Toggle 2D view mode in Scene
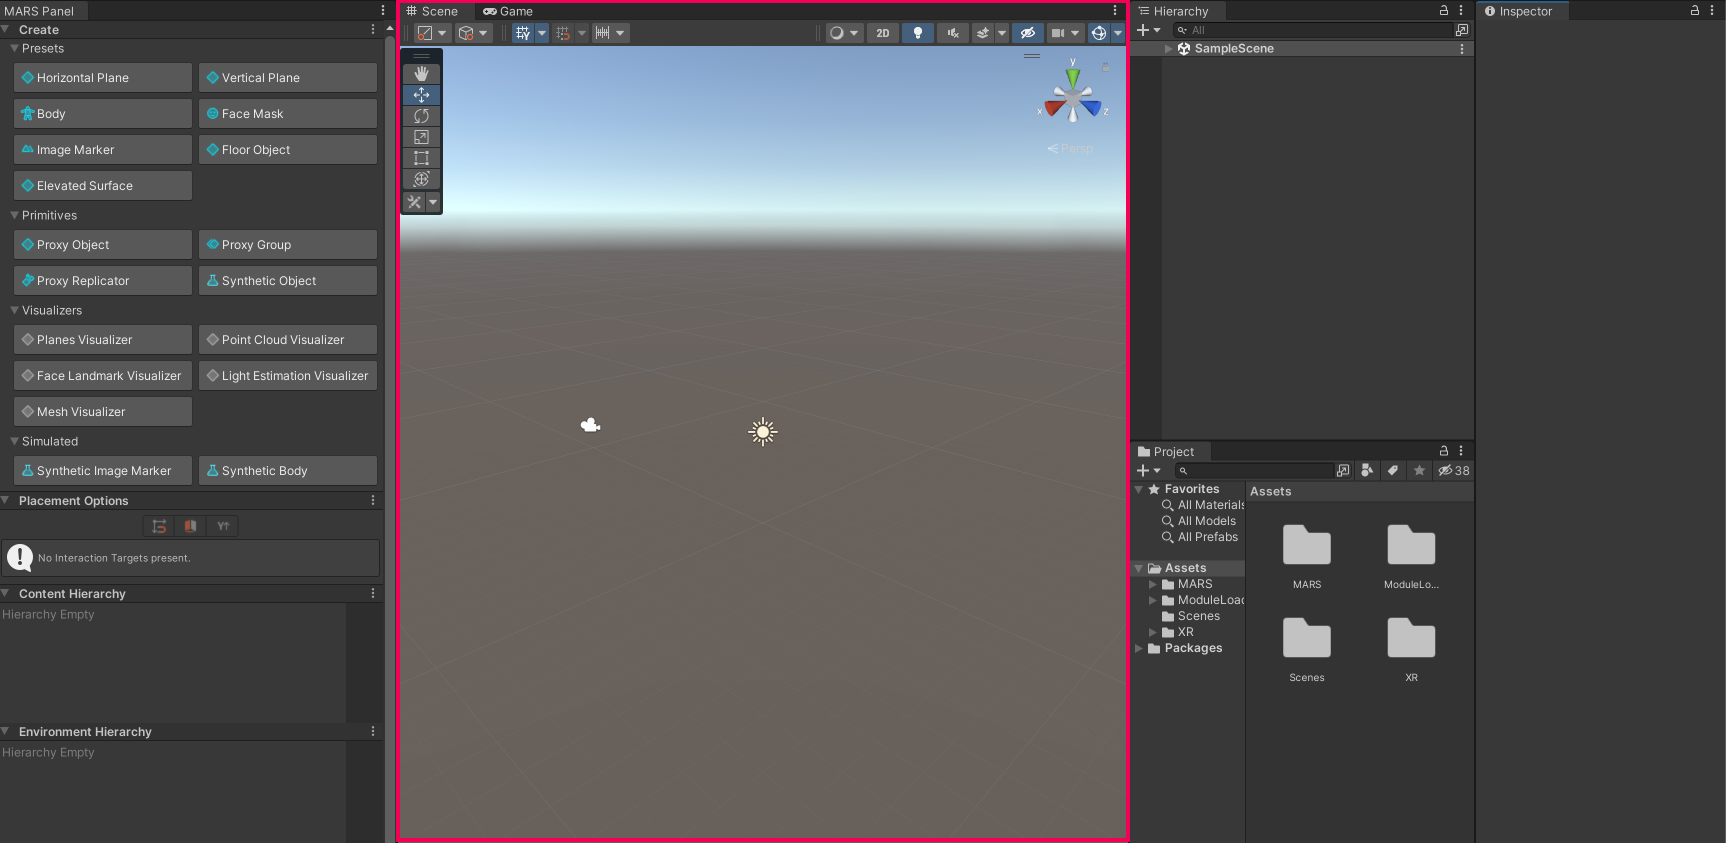Image resolution: width=1726 pixels, height=843 pixels. tap(882, 33)
